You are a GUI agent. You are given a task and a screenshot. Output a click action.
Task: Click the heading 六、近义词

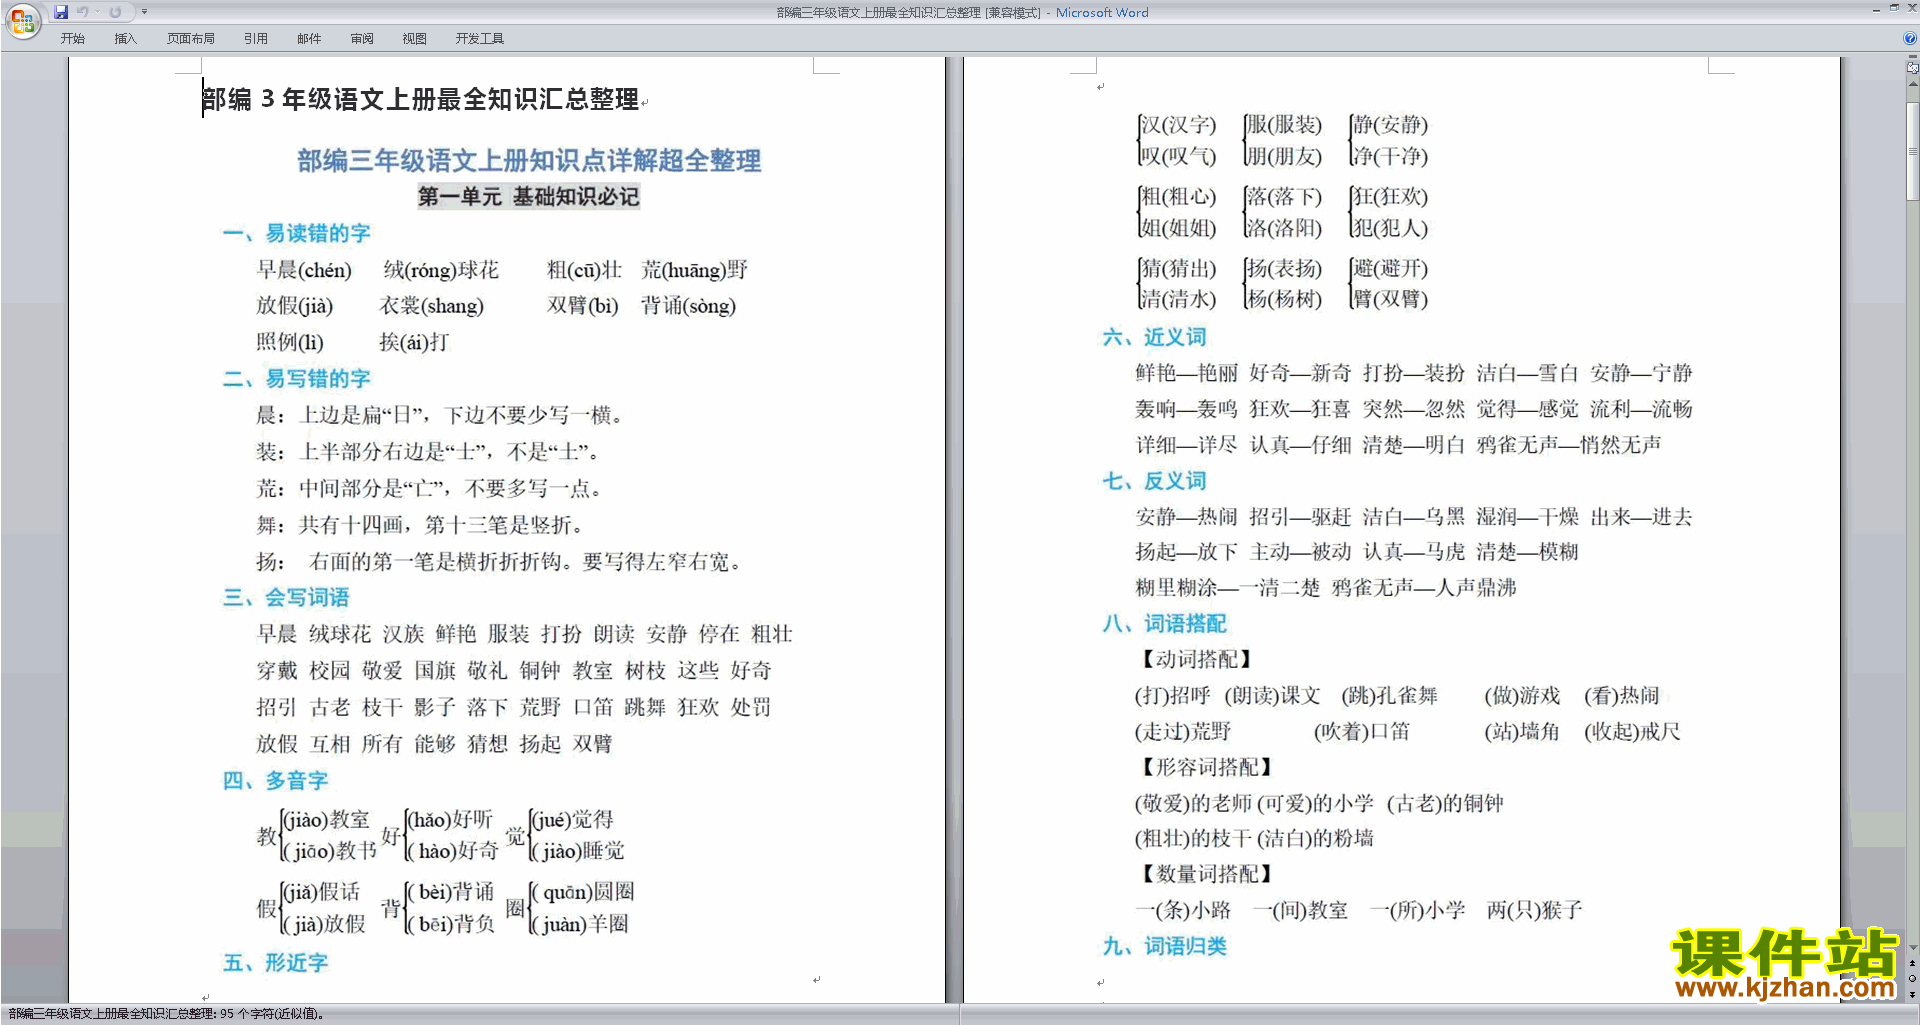click(x=1154, y=337)
